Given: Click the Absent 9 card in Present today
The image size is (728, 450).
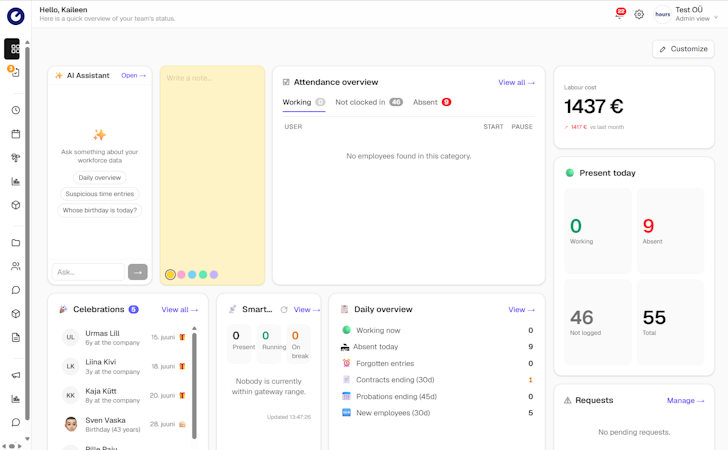Looking at the screenshot, I should point(670,231).
